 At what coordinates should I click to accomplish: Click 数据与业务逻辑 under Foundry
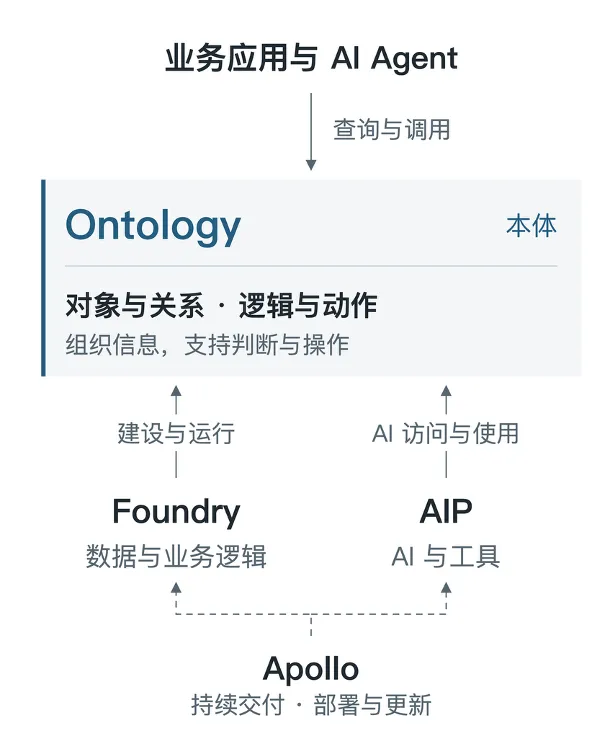(x=176, y=556)
